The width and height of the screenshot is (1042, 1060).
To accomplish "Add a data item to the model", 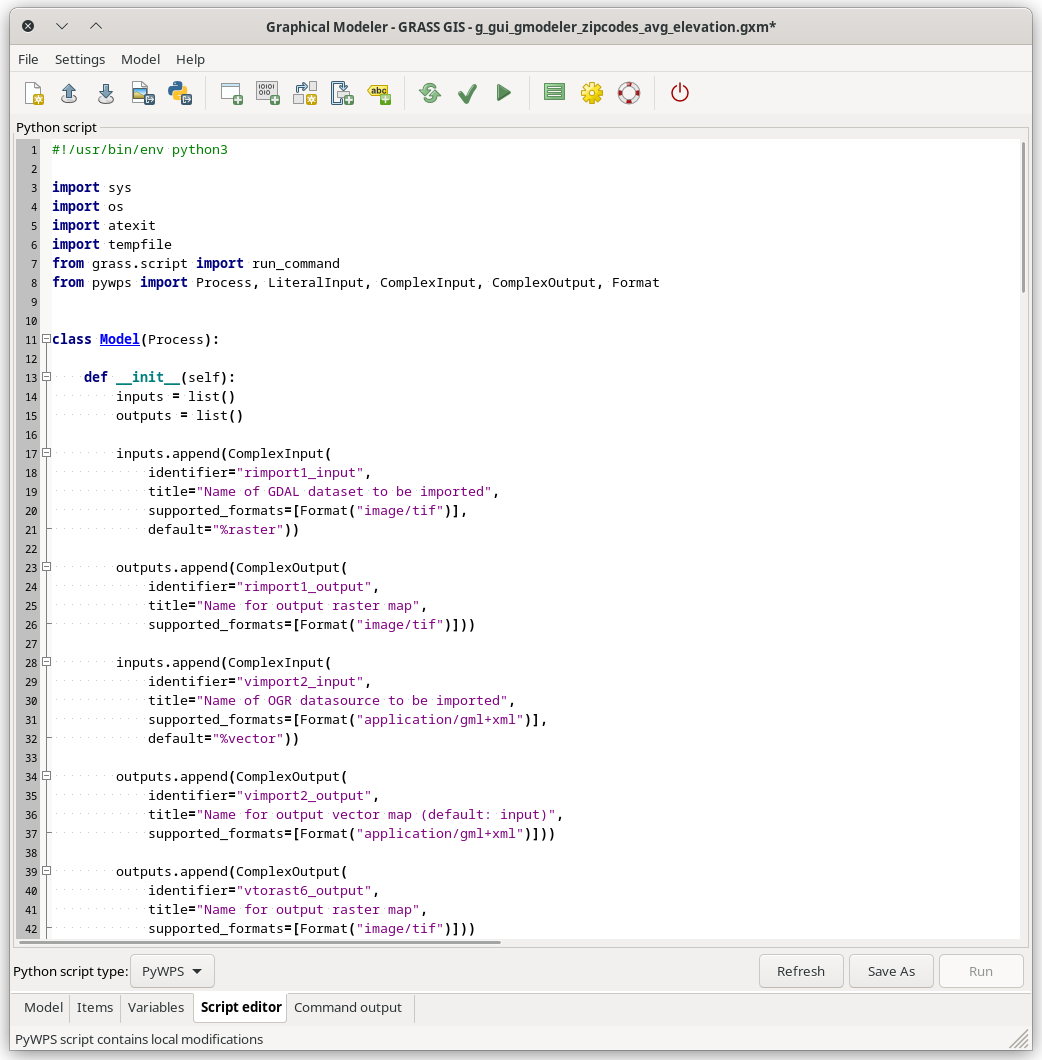I will coord(268,93).
